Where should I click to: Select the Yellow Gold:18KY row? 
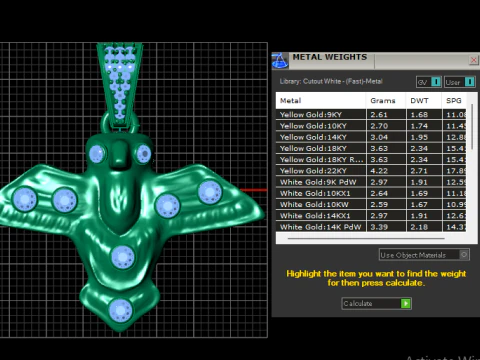371,148
